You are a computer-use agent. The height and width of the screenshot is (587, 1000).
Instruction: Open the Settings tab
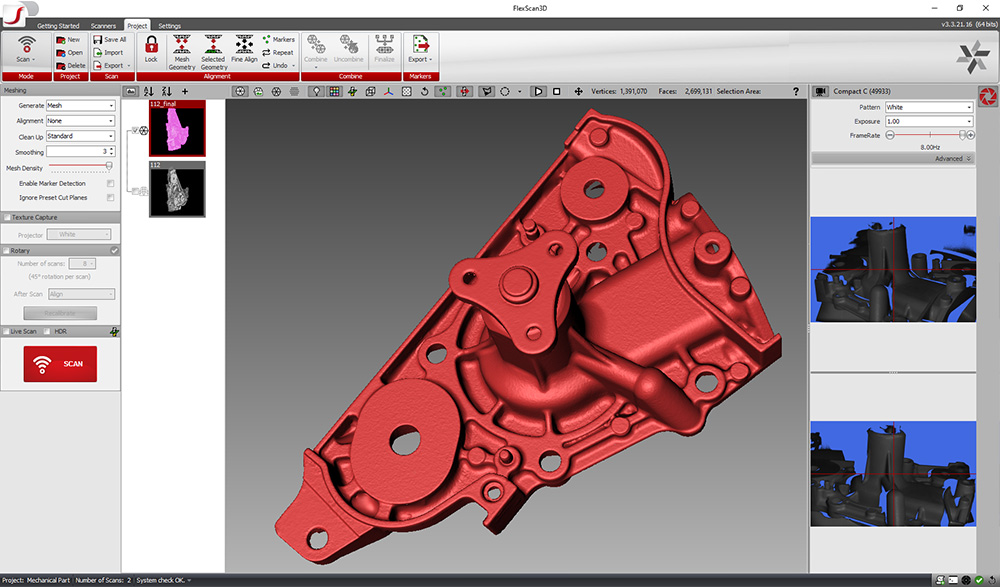pos(170,25)
